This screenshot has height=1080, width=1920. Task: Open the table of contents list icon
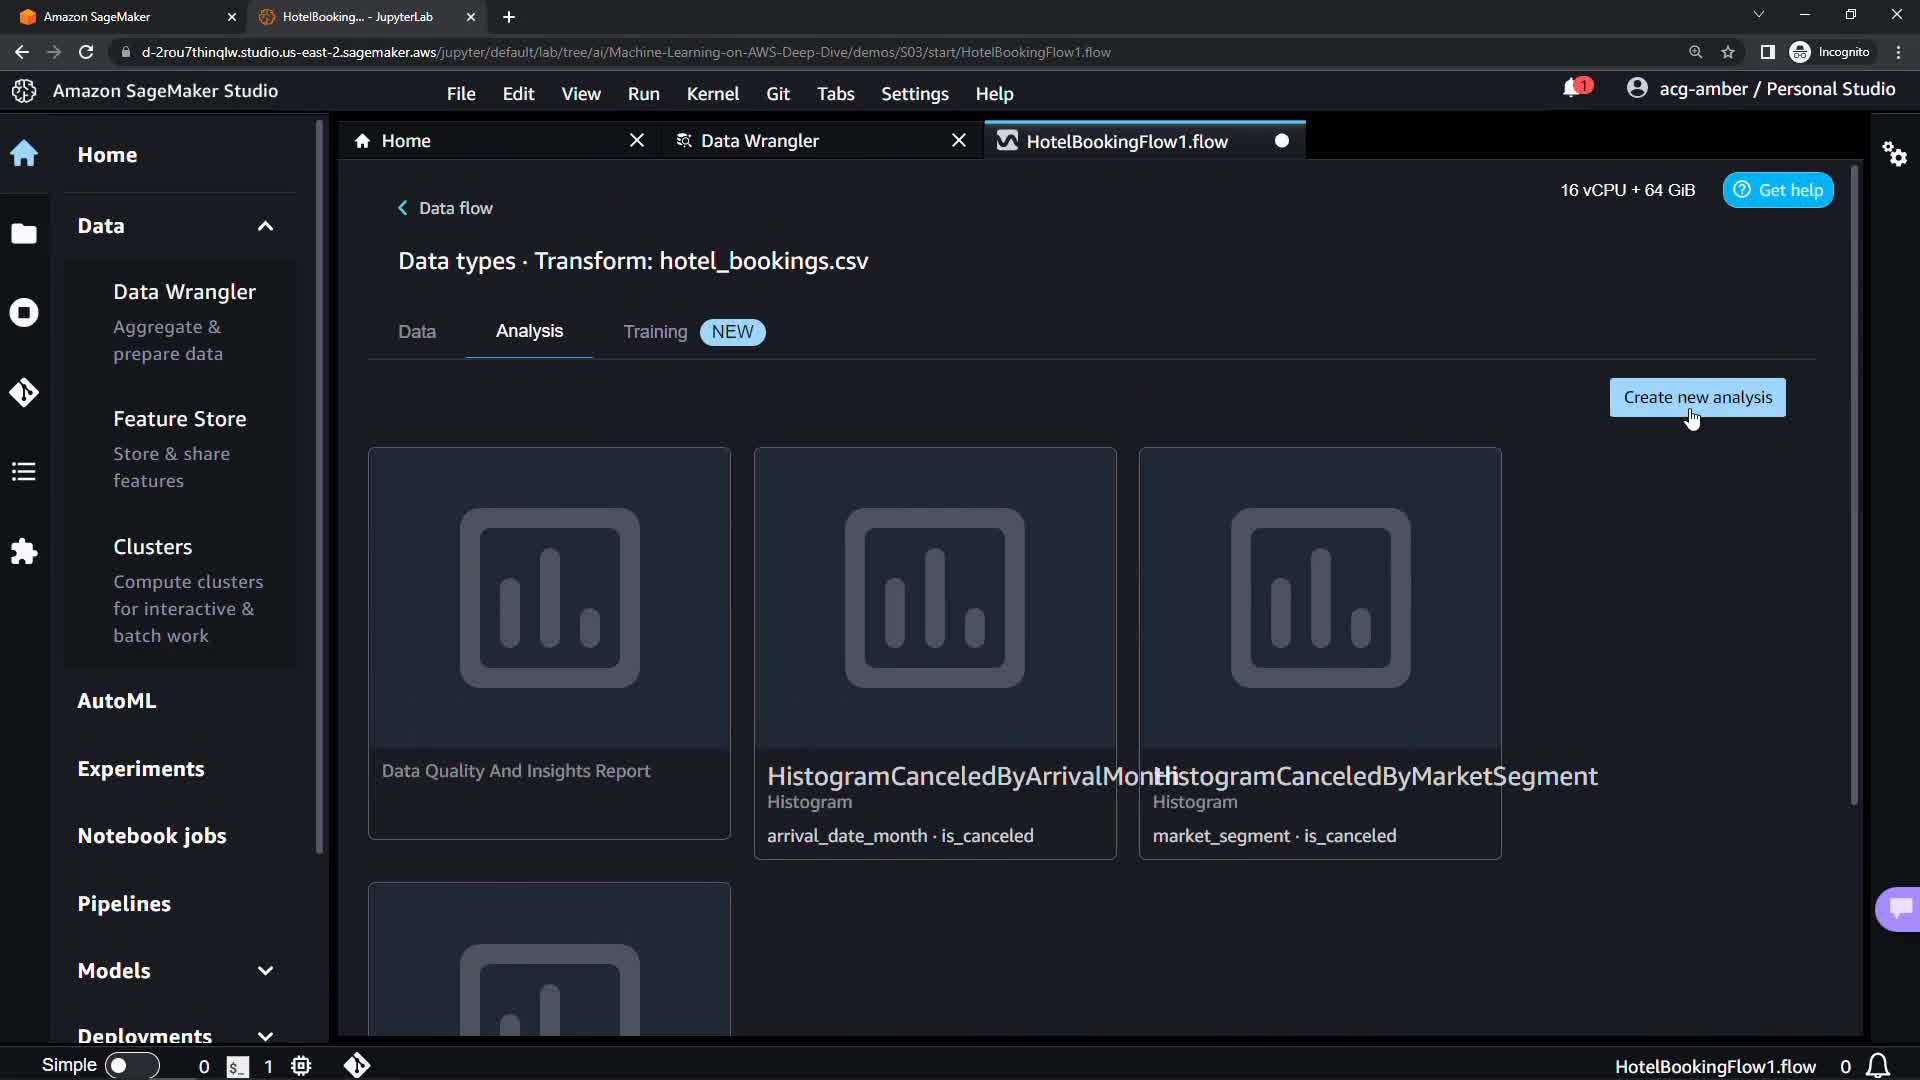24,472
